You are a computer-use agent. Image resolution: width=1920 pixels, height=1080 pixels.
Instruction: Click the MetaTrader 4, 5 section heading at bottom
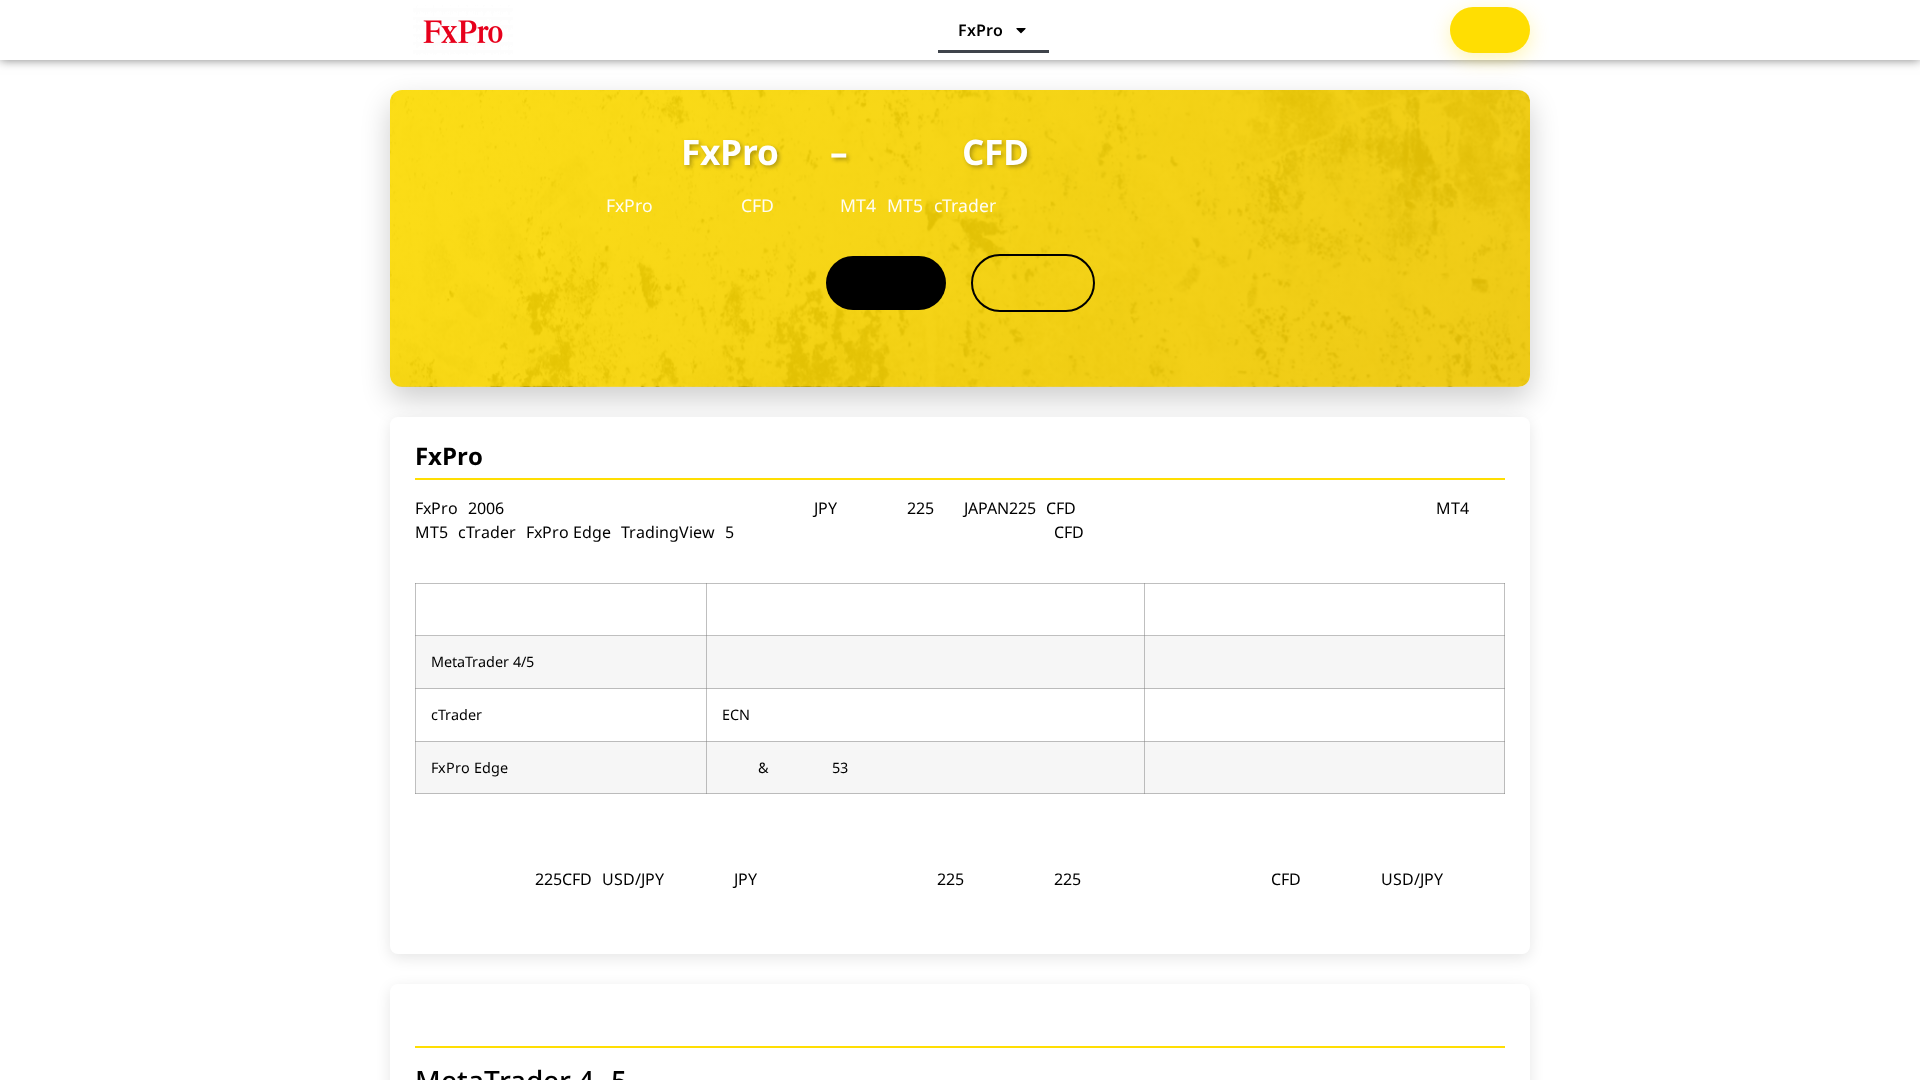(x=522, y=1073)
